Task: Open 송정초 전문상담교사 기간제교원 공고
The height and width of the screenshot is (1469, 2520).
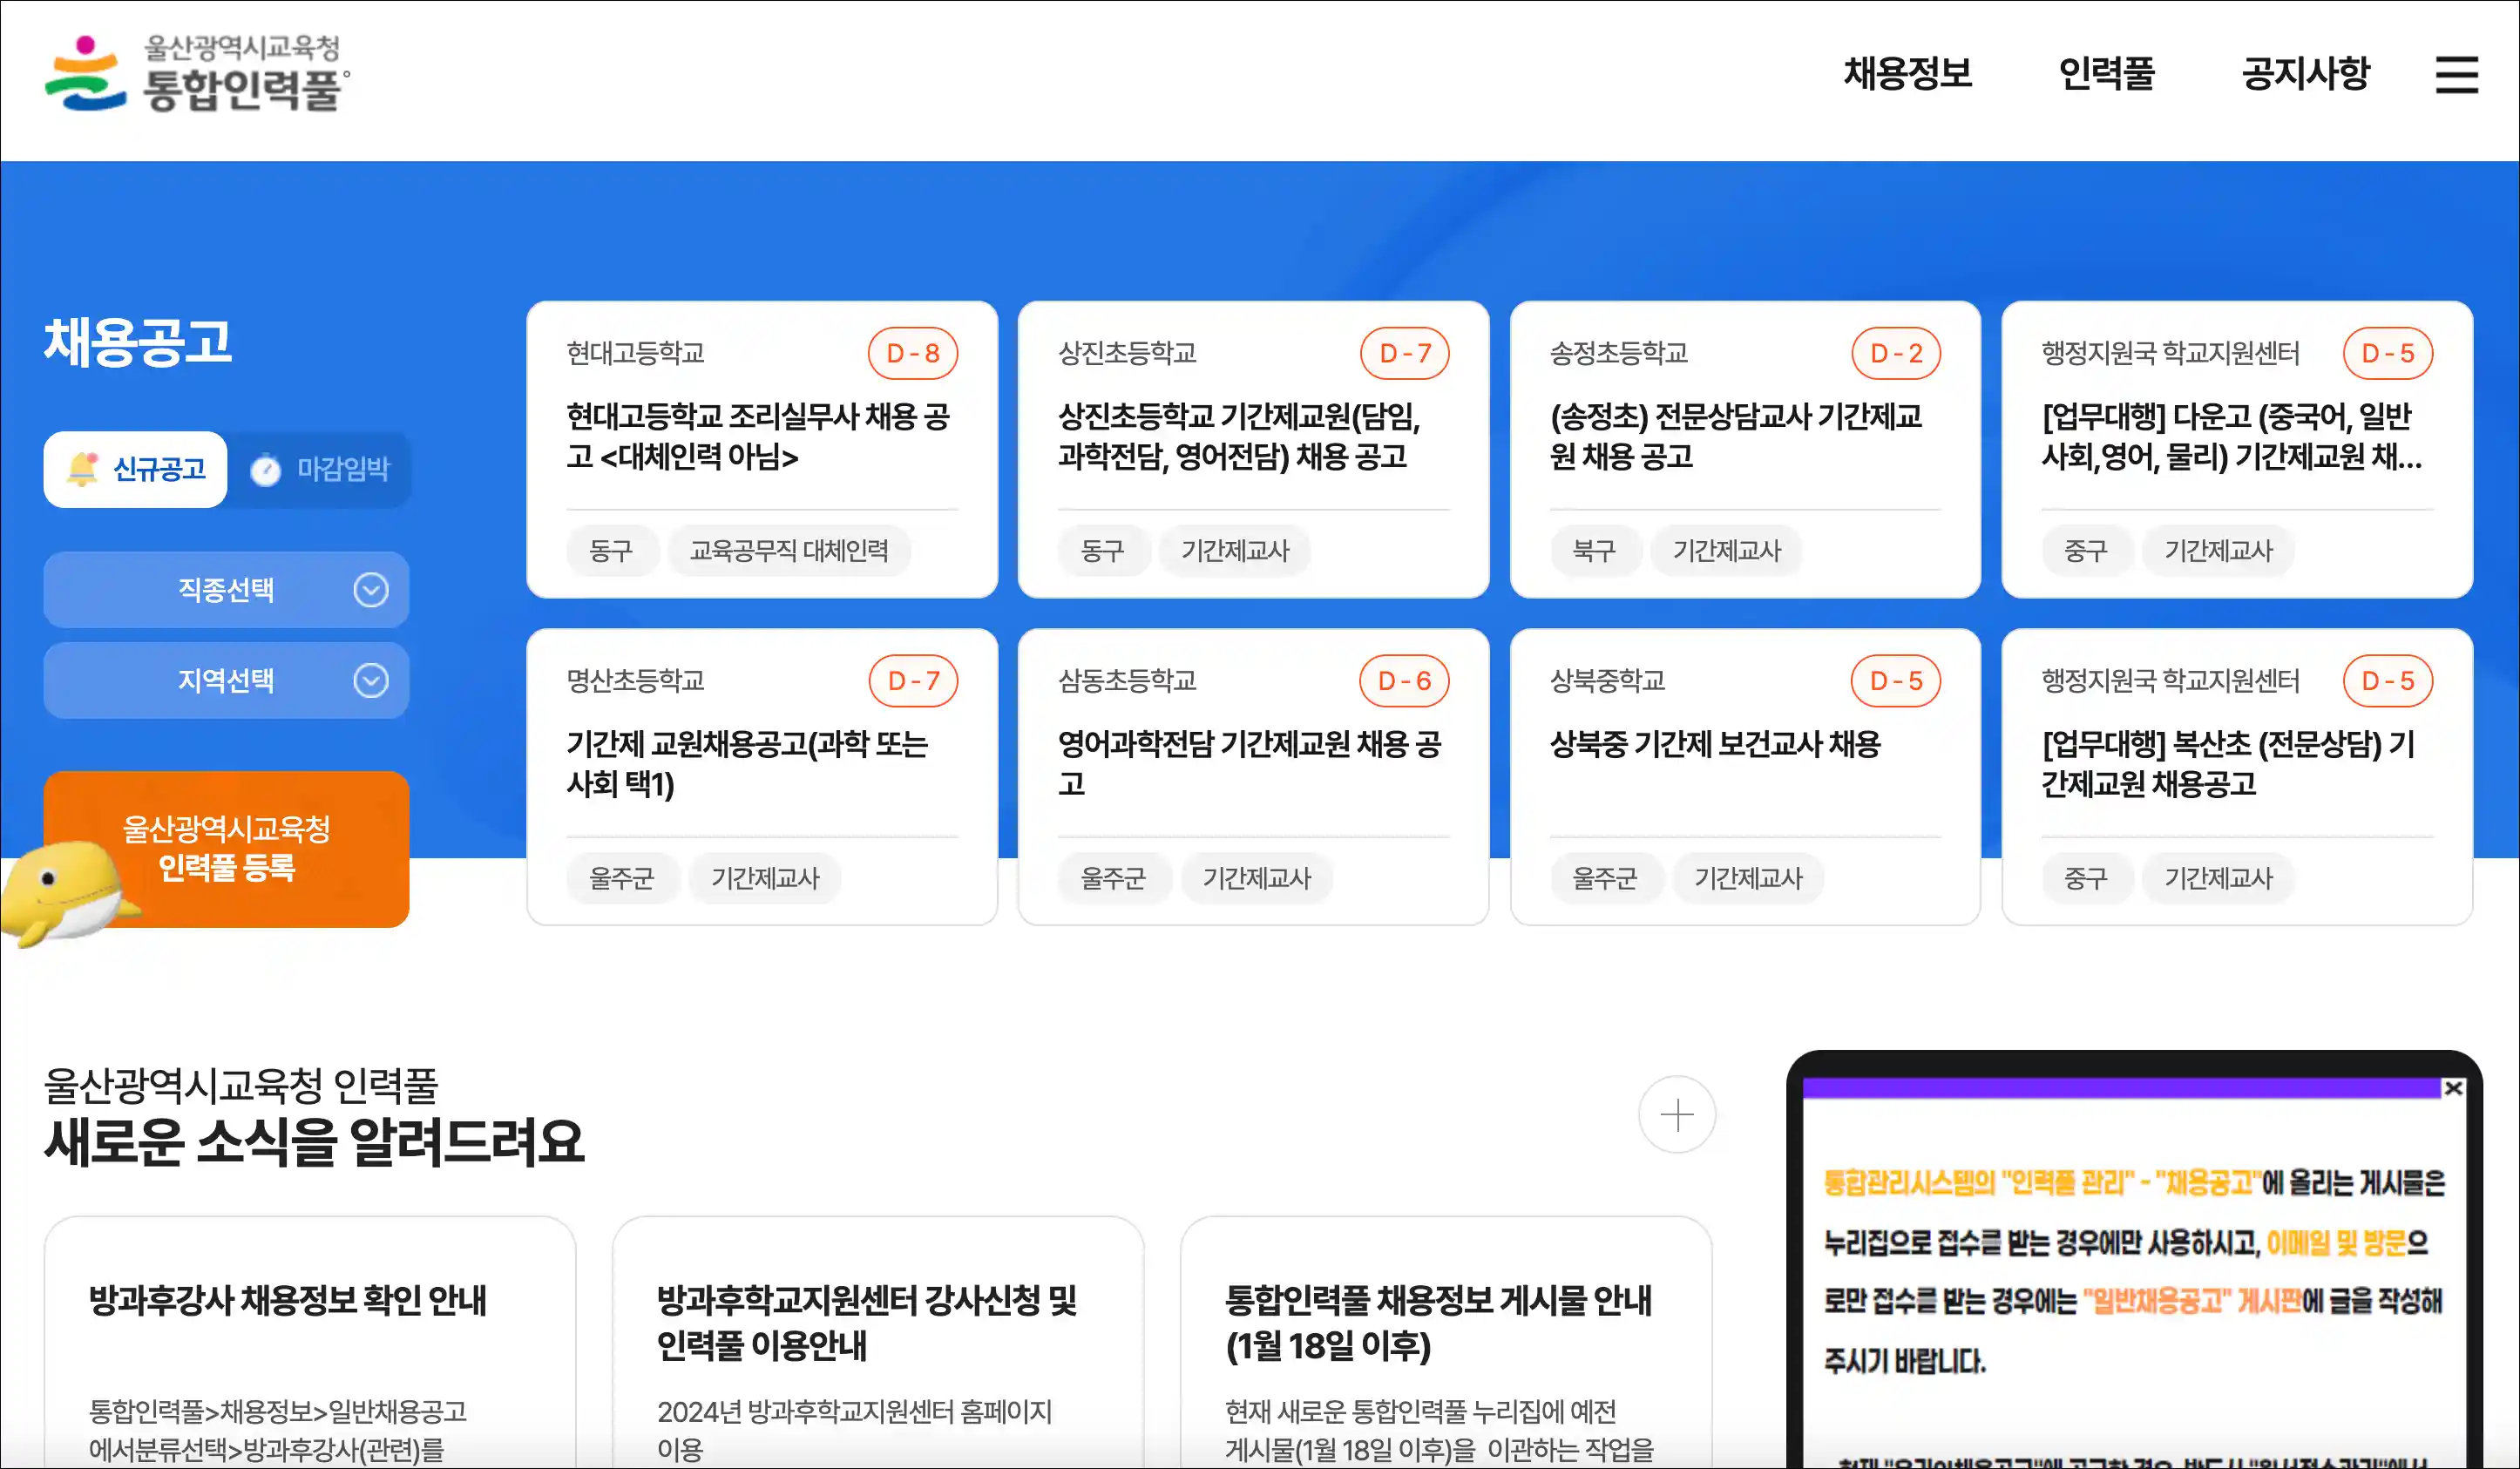Action: point(1735,436)
